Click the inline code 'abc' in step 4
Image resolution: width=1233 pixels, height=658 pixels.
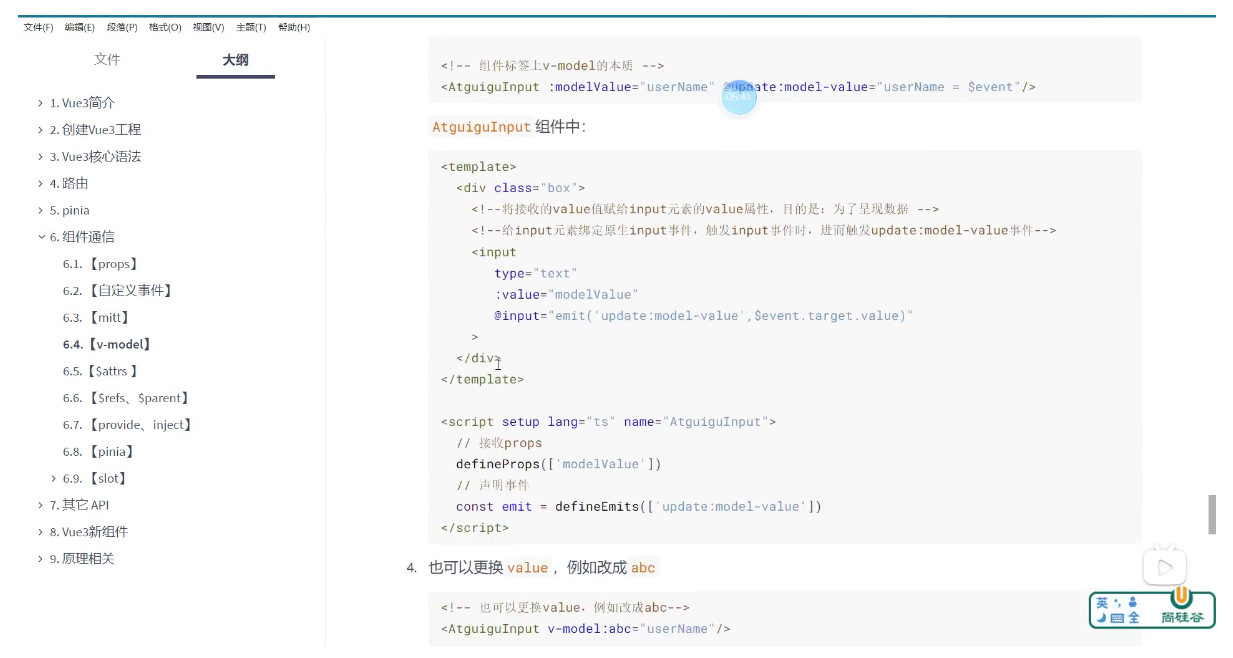point(643,568)
